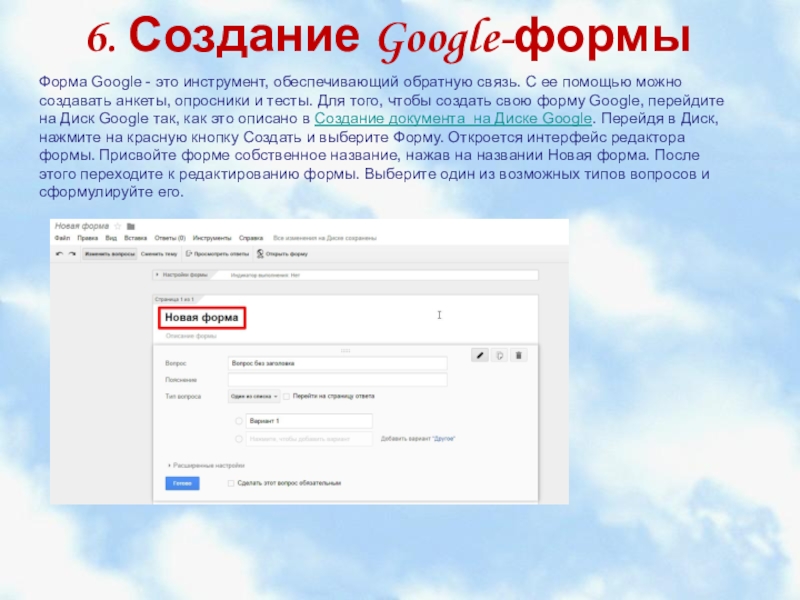This screenshot has height=600, width=800.
Task: Click the folder icon next to the title
Action: click(x=131, y=226)
